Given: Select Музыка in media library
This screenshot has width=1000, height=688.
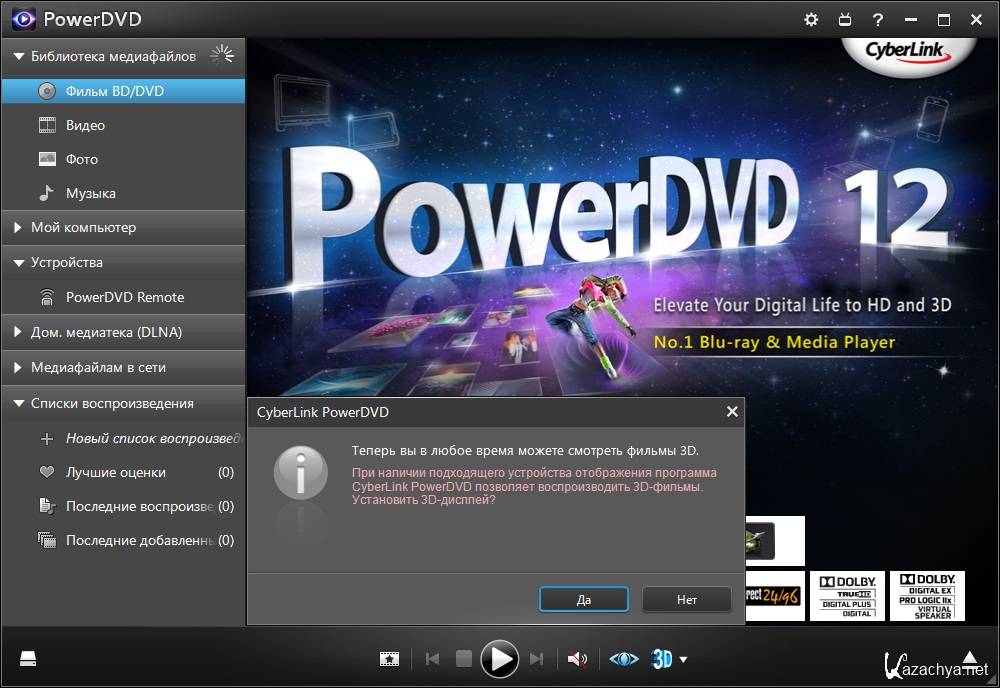Looking at the screenshot, I should pyautogui.click(x=90, y=193).
